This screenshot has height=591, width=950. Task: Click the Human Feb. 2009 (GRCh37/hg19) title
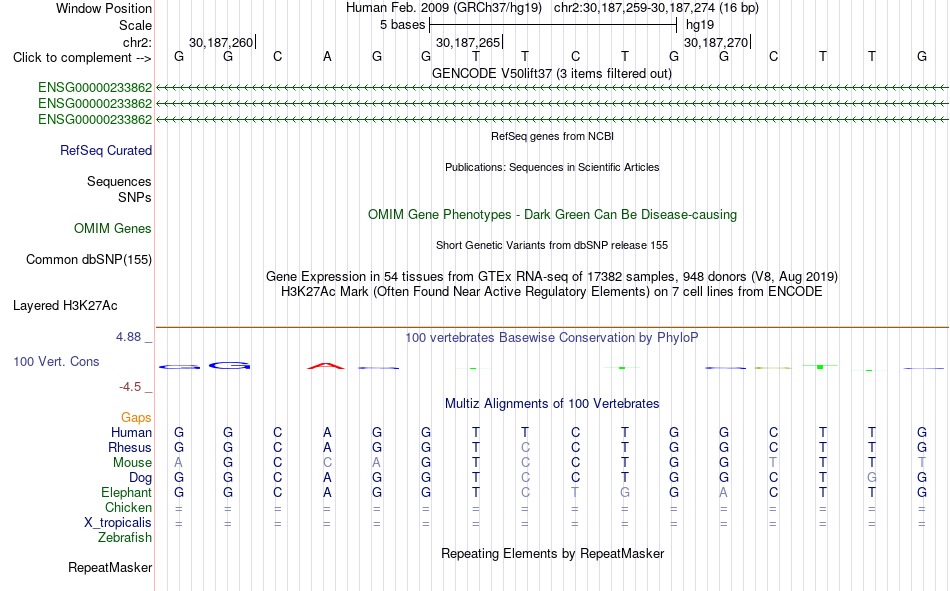point(443,8)
